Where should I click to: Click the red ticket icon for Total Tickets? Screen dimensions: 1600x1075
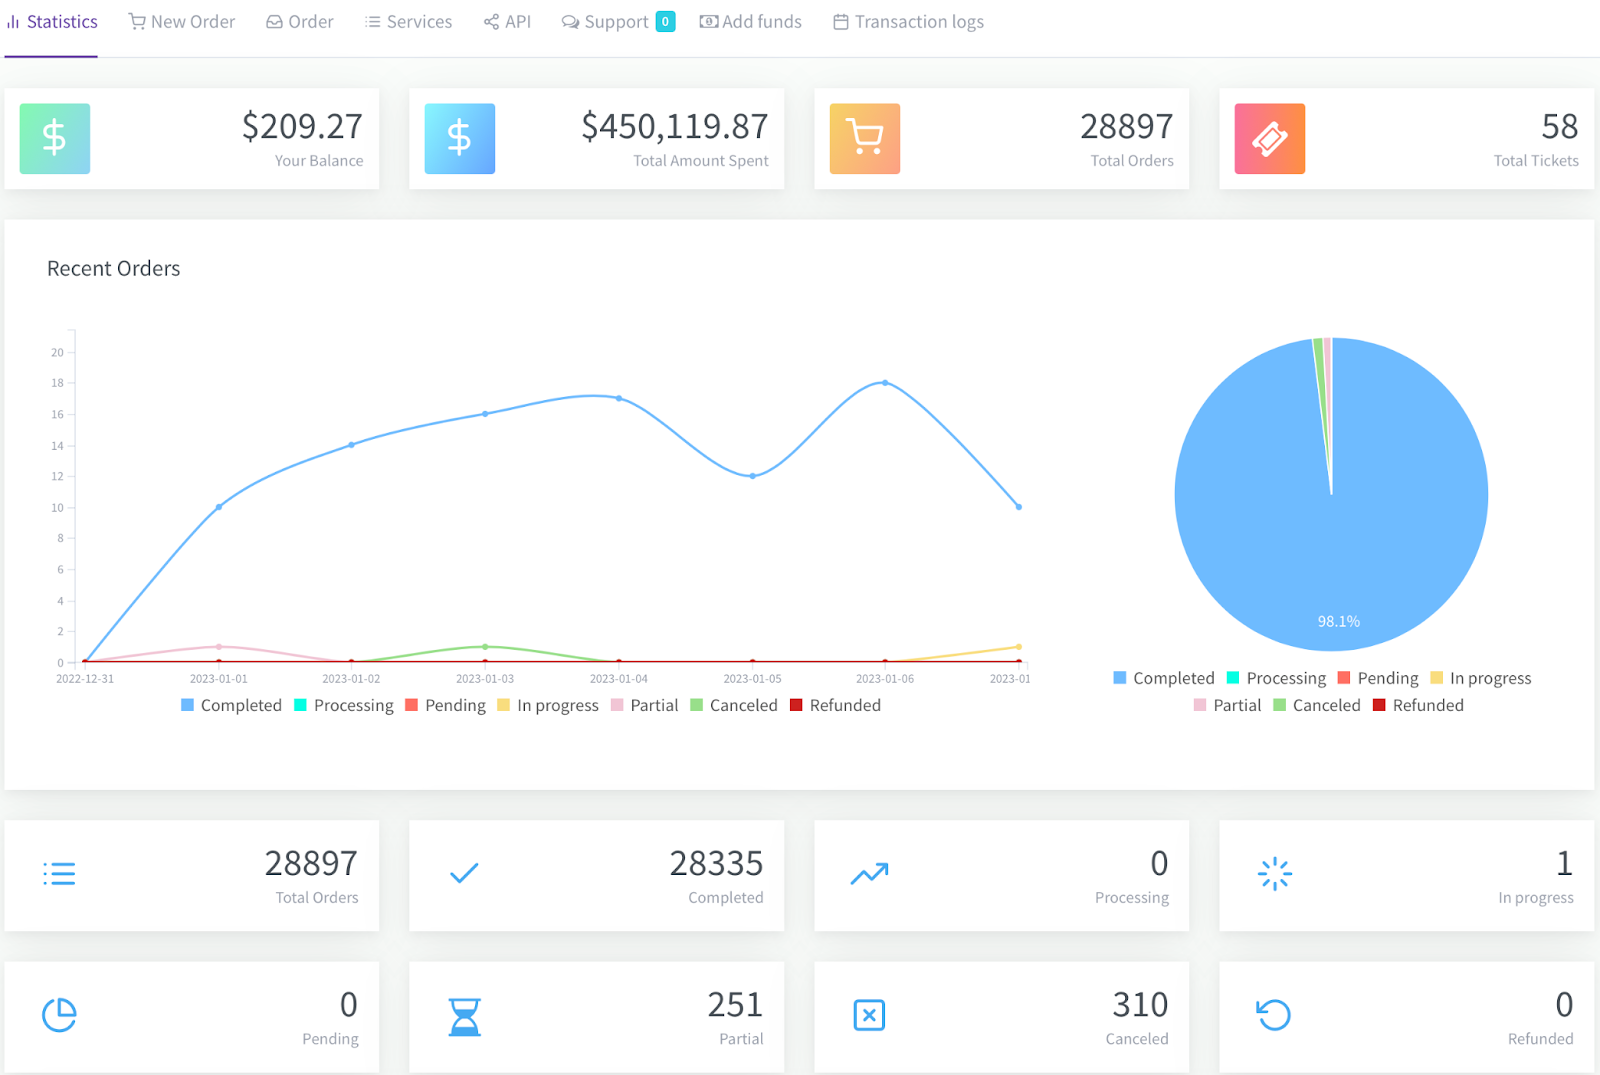(1270, 139)
